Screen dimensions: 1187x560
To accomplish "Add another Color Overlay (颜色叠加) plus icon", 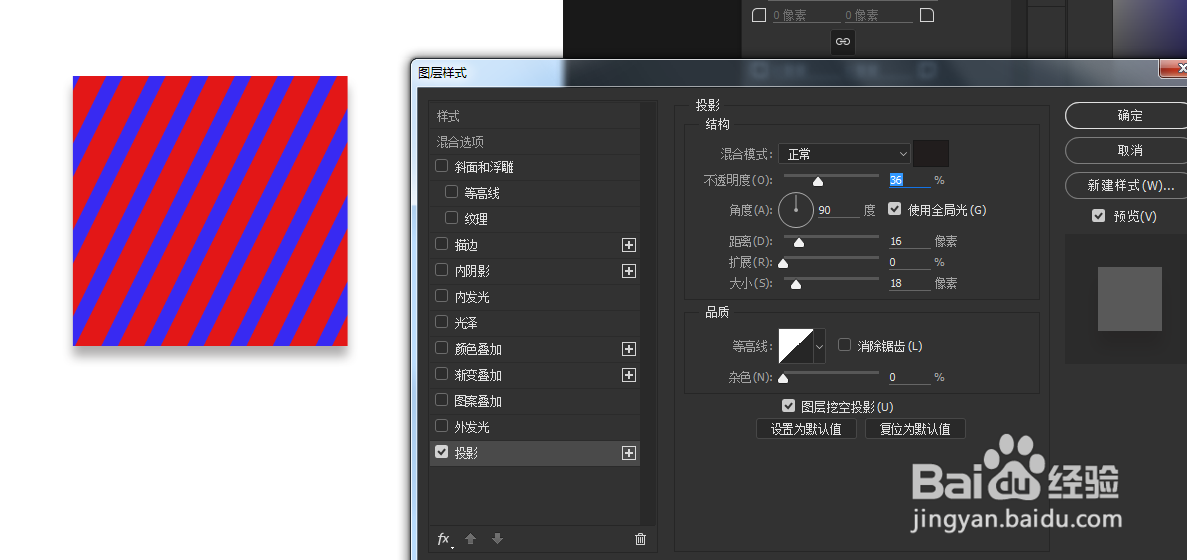I will click(628, 349).
